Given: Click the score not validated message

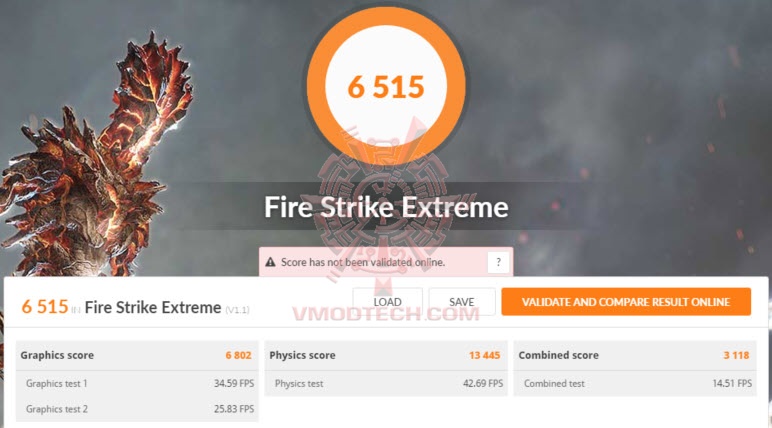Looking at the screenshot, I should pyautogui.click(x=363, y=262).
